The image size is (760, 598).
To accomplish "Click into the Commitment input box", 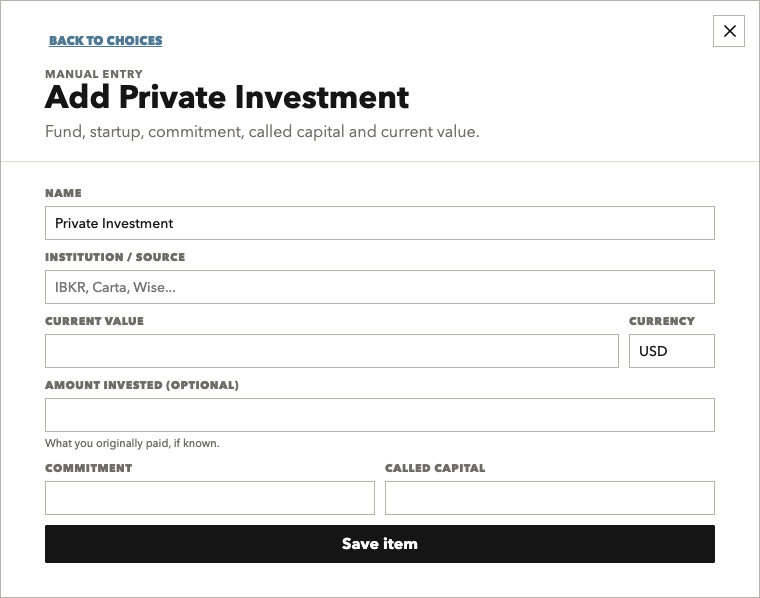I will [x=209, y=498].
